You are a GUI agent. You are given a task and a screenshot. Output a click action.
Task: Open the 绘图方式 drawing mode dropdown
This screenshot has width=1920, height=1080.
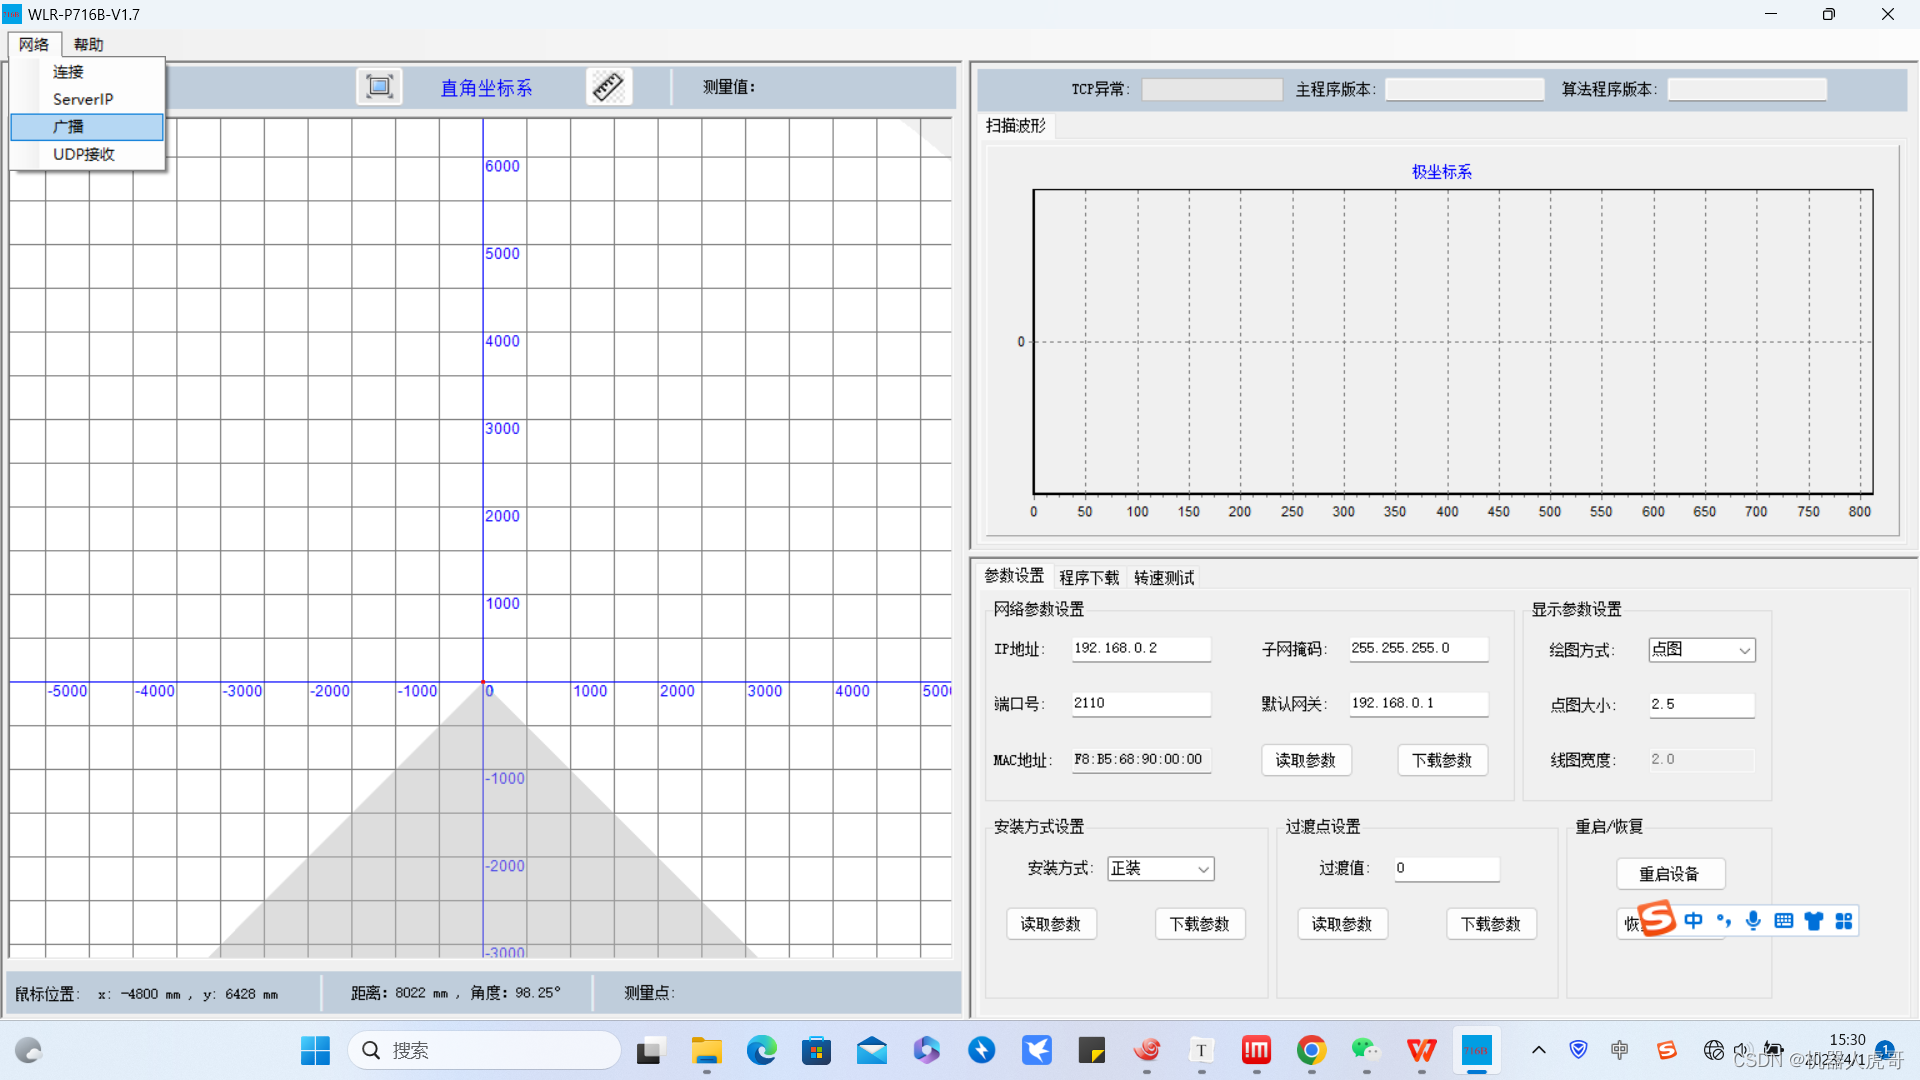point(1701,650)
